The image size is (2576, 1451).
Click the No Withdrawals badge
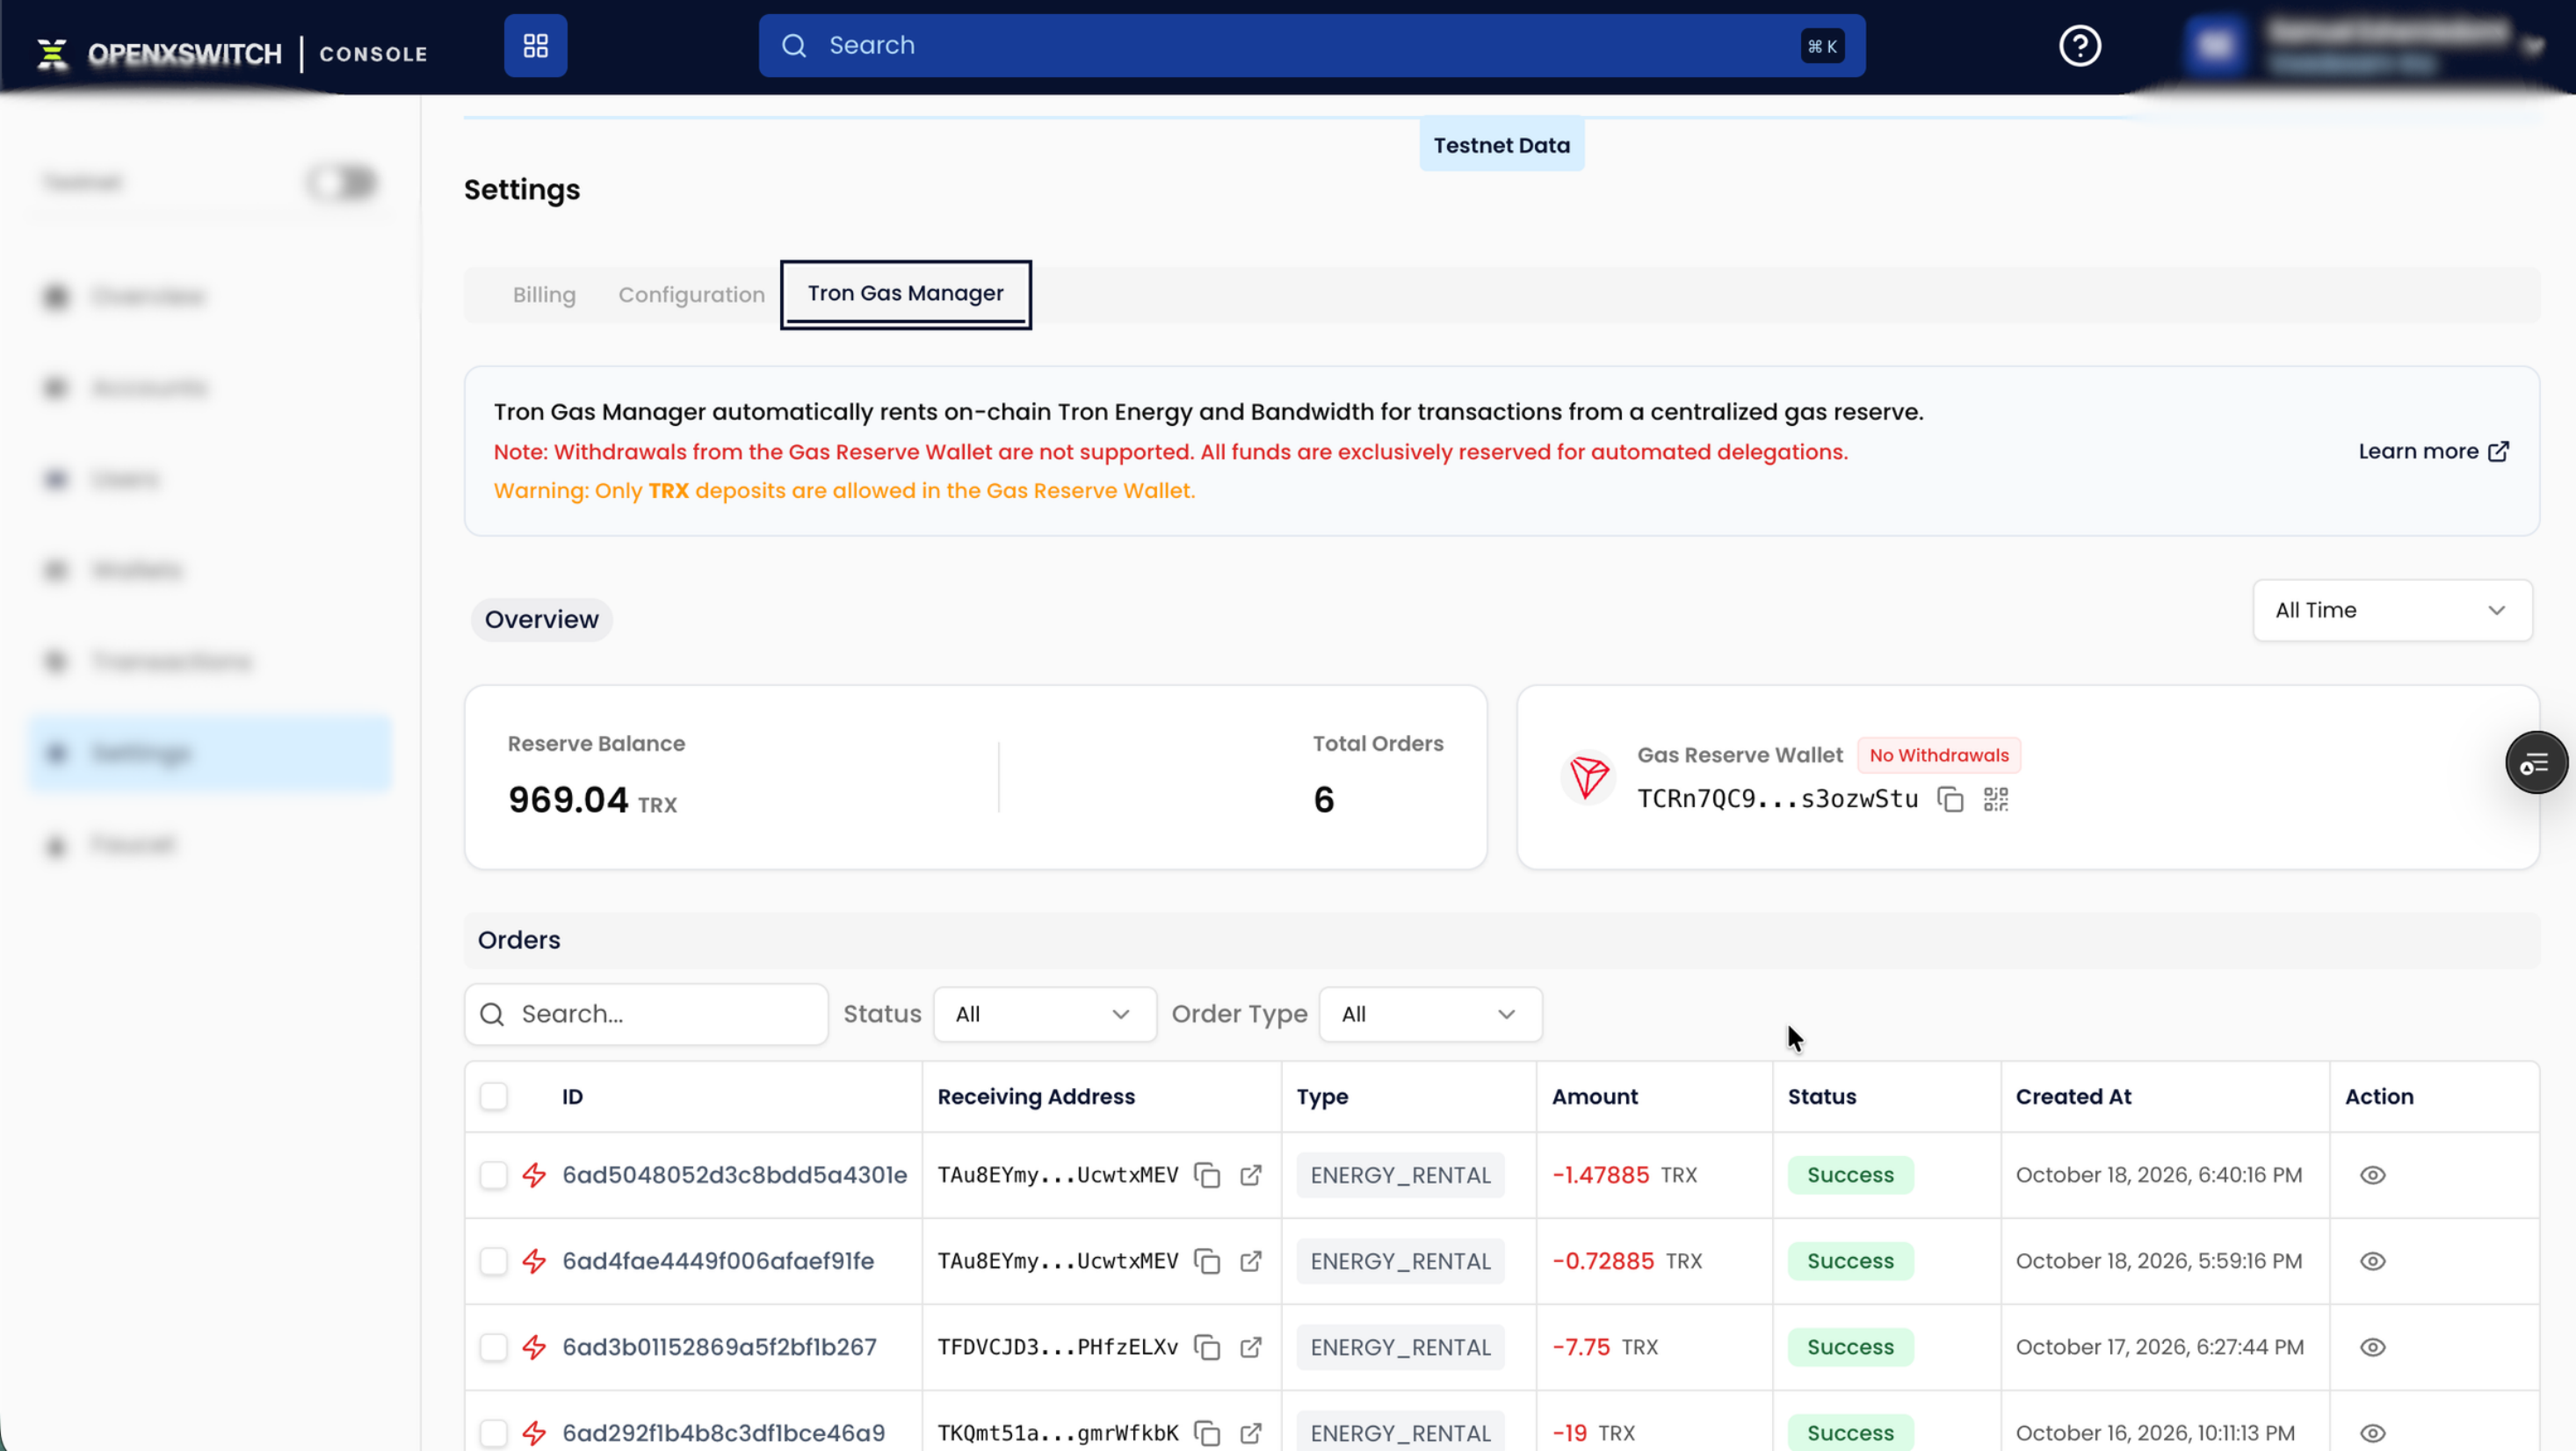tap(1938, 755)
